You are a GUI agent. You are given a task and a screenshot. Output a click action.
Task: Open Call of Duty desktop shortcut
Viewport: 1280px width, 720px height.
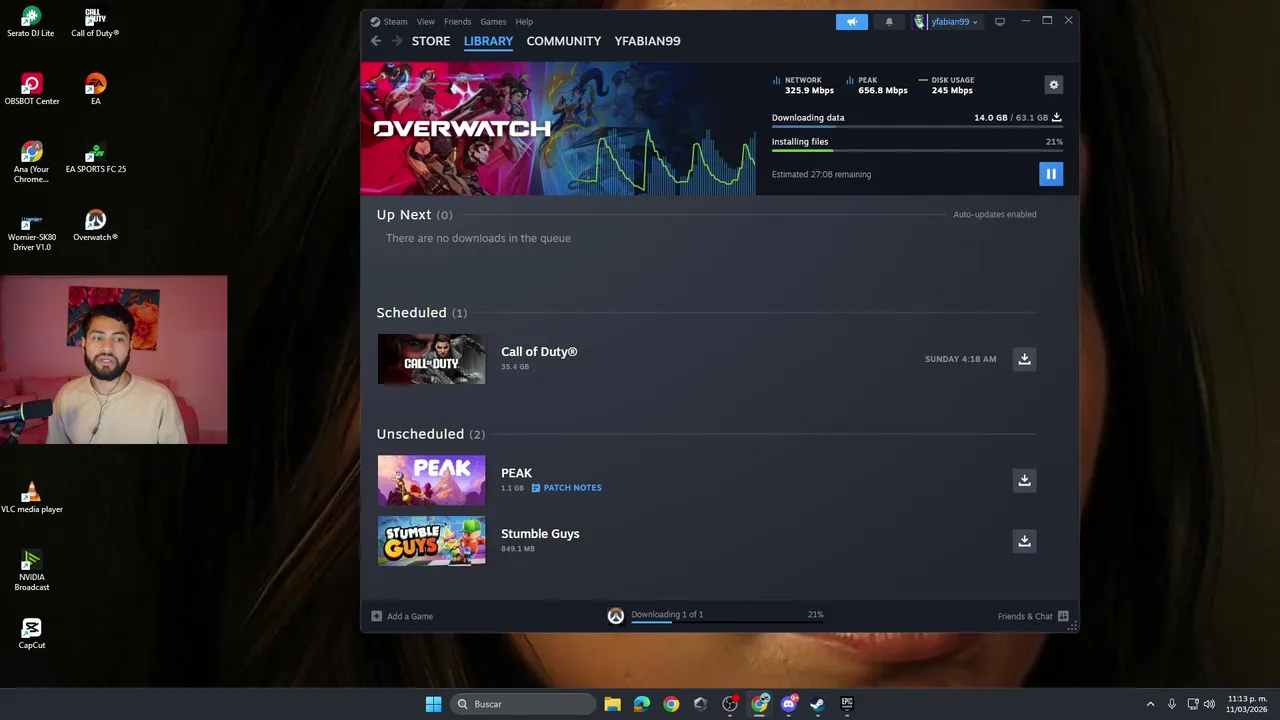click(x=95, y=22)
